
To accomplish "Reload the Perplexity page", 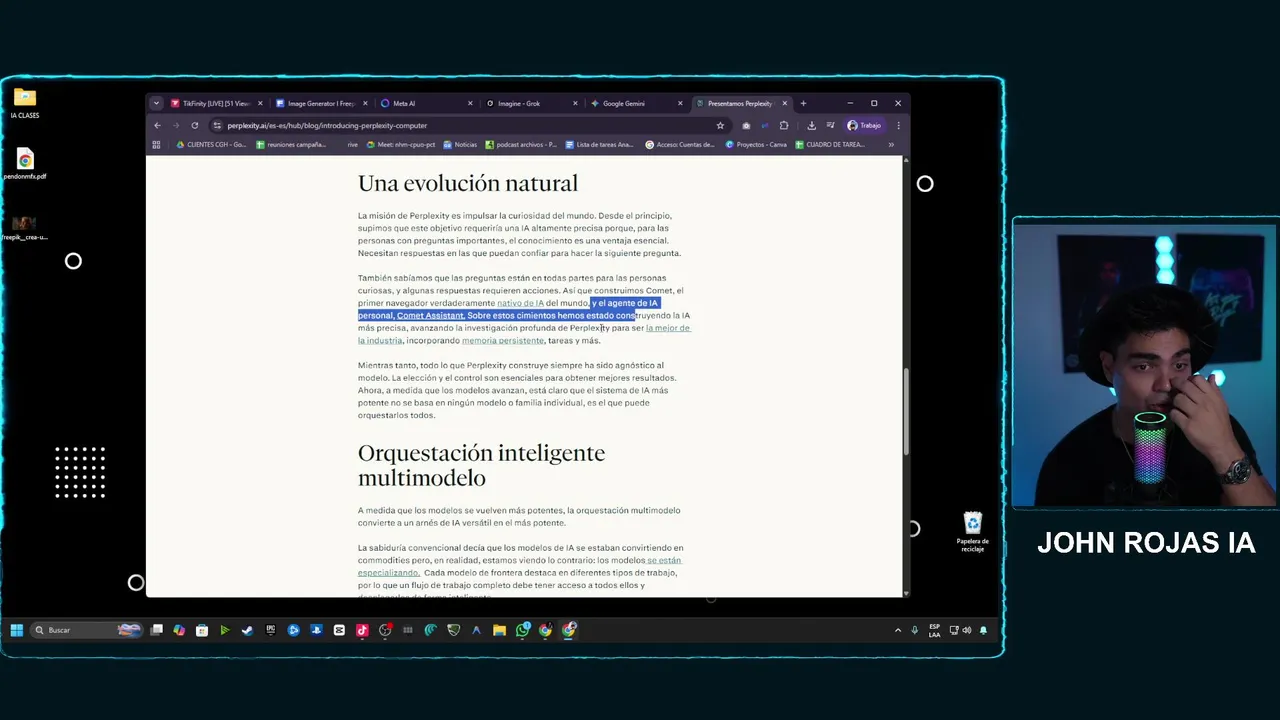I will click(x=194, y=126).
